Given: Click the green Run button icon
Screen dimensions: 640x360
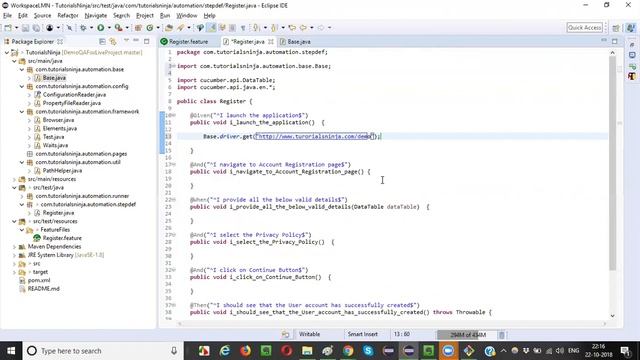Looking at the screenshot, I should tap(100, 28).
